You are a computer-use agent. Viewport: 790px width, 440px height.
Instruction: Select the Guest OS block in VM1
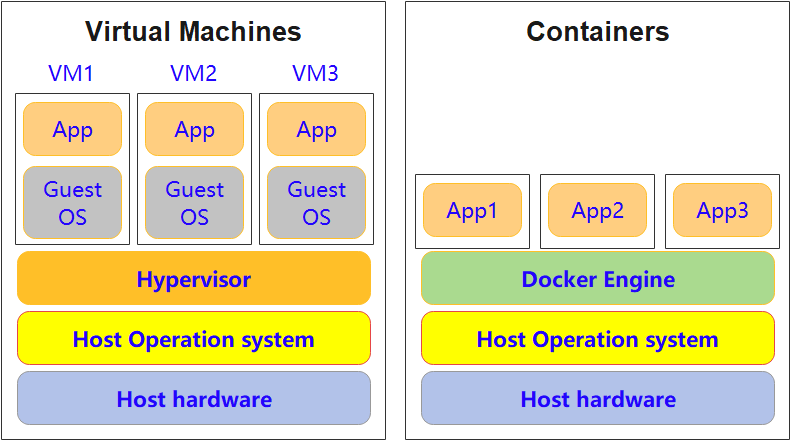(x=73, y=203)
